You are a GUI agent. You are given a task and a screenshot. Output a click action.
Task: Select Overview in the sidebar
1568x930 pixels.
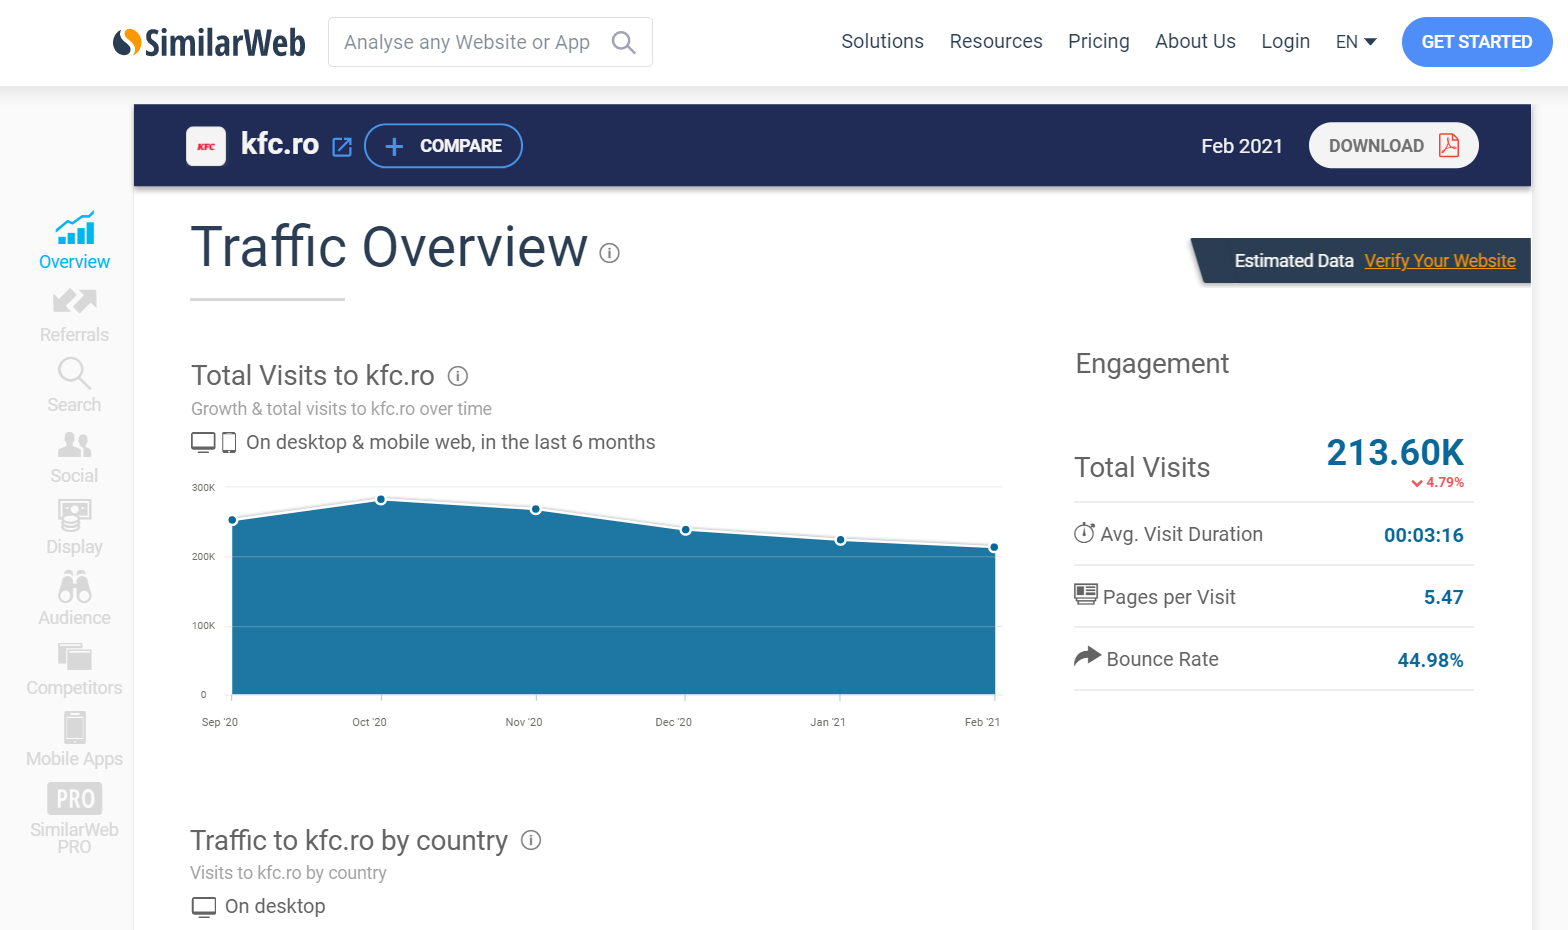point(75,240)
